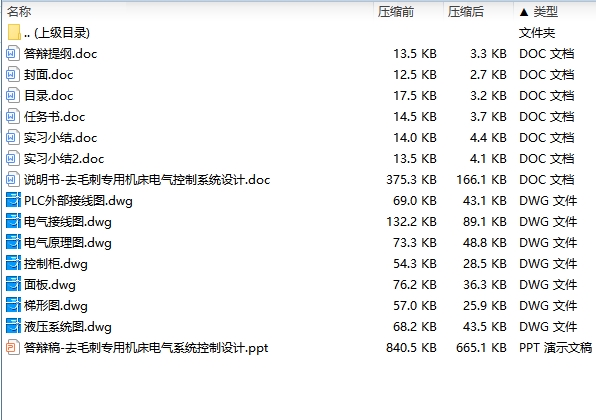This screenshot has width=596, height=420.
Task: Click the Word icon beside 封面.doc
Action: pos(12,74)
